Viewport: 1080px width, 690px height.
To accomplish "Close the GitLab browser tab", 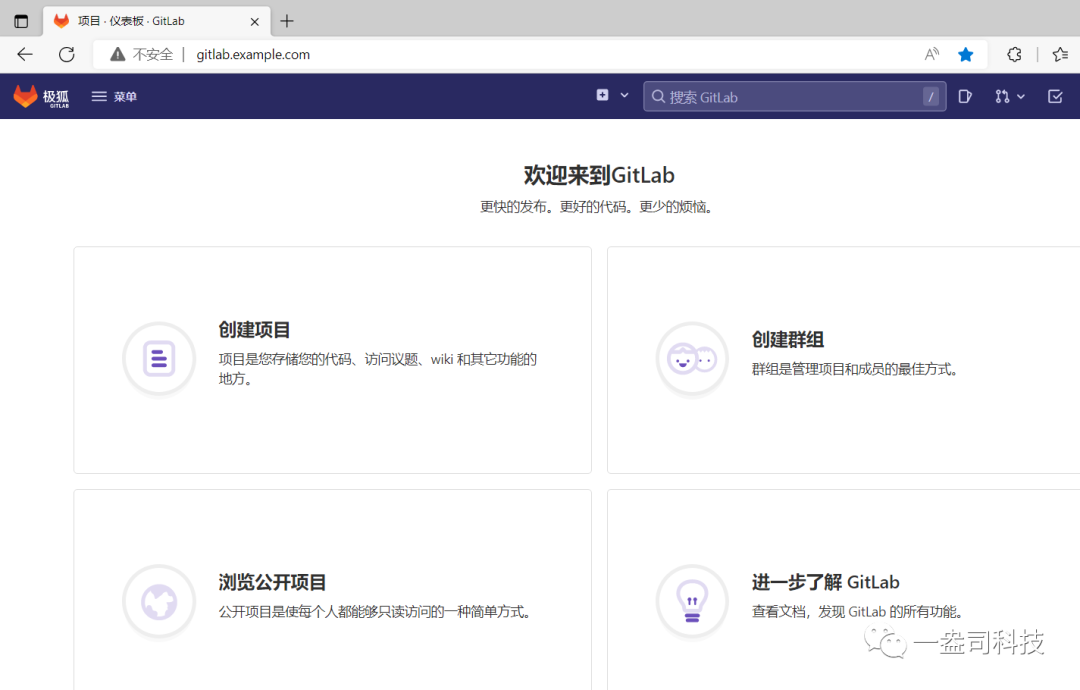I will [x=254, y=21].
